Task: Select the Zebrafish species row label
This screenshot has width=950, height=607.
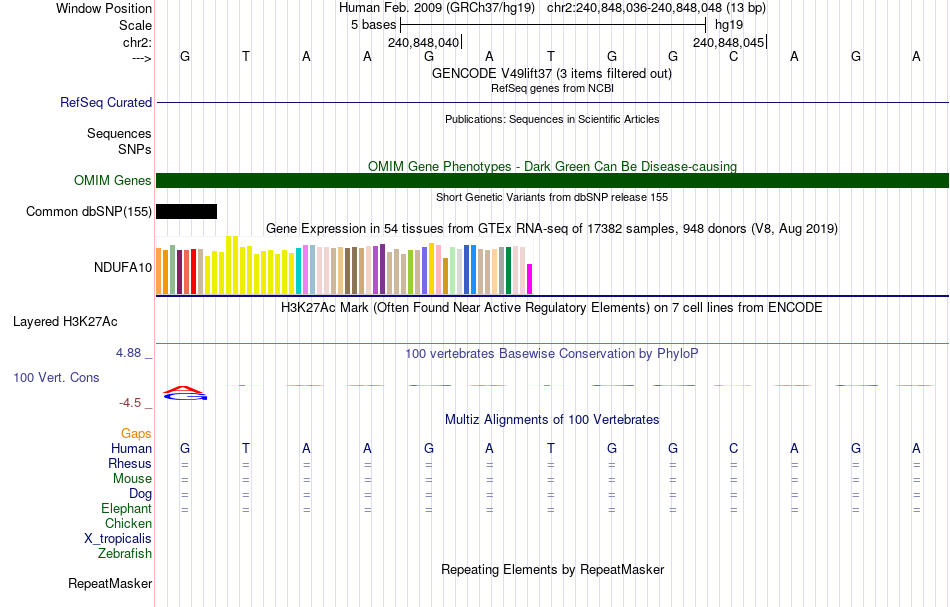Action: click(125, 553)
